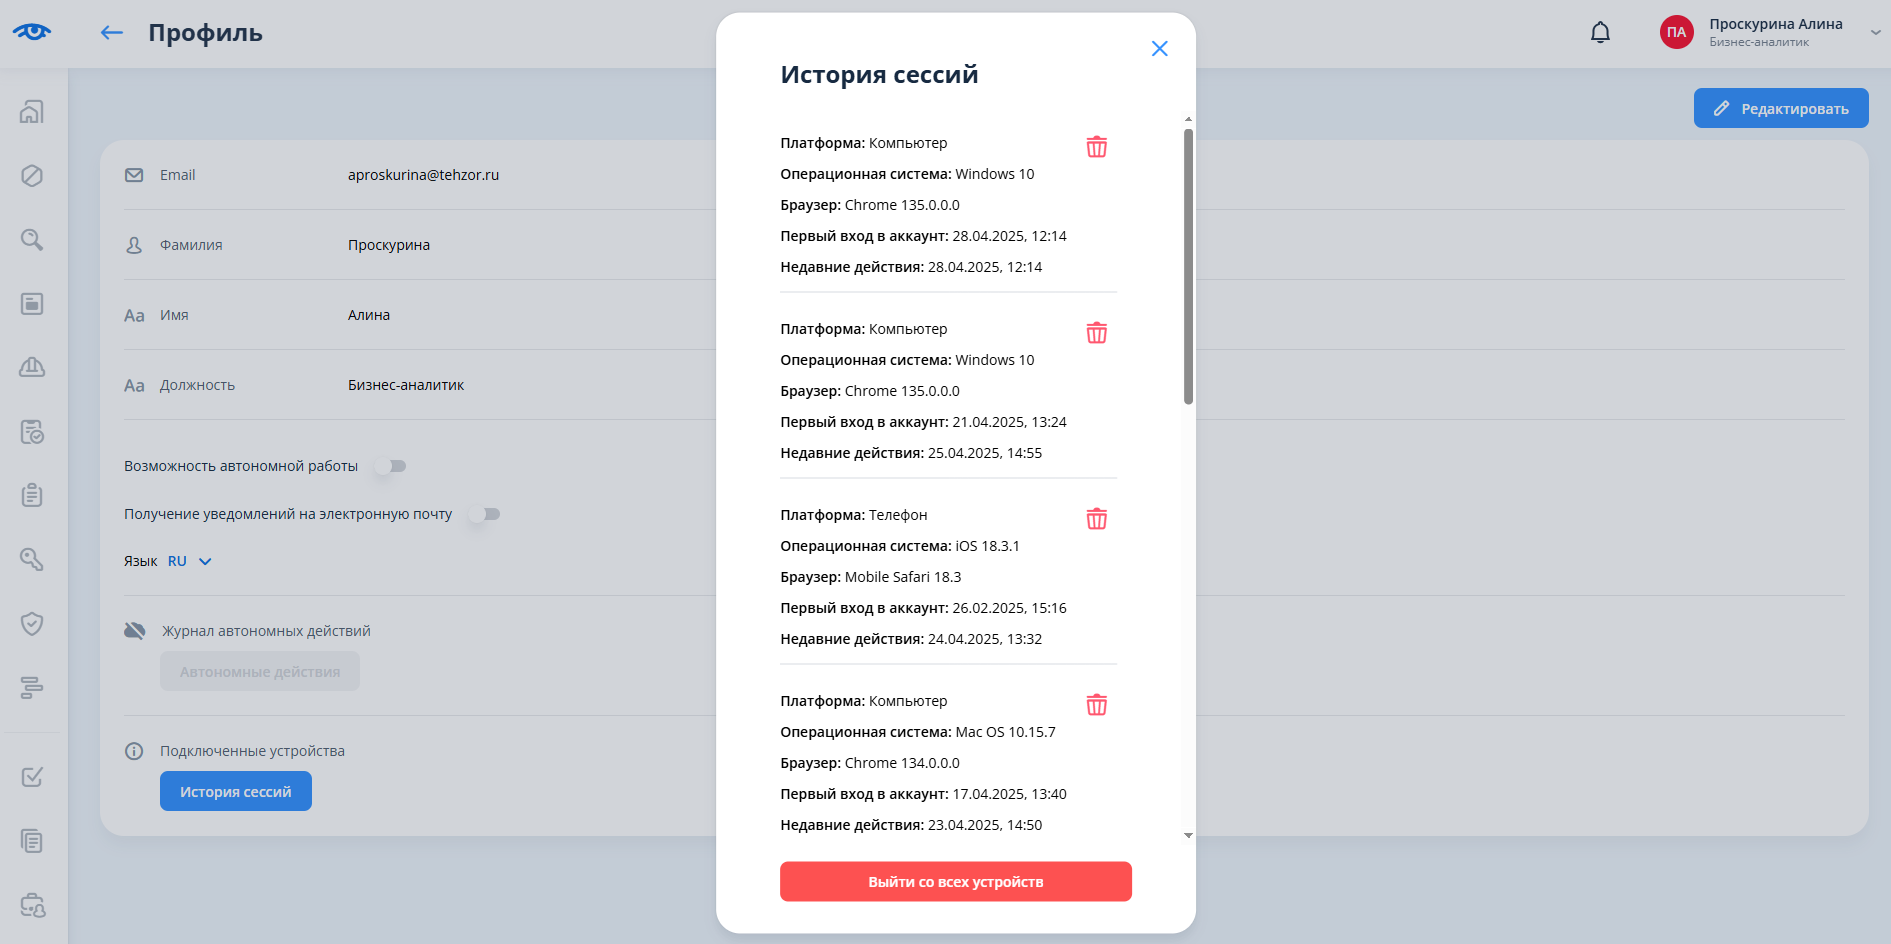Open the search icon in the sidebar

coord(32,240)
